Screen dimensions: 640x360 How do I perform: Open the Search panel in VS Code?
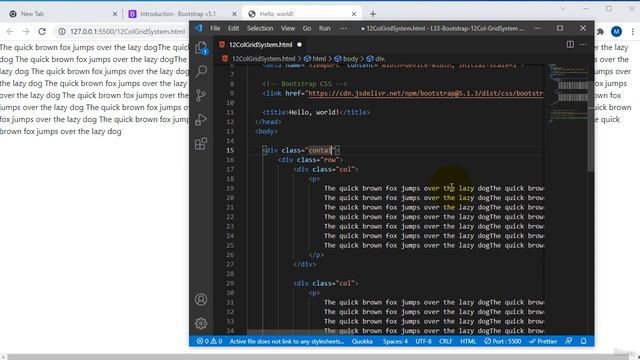tap(201, 71)
